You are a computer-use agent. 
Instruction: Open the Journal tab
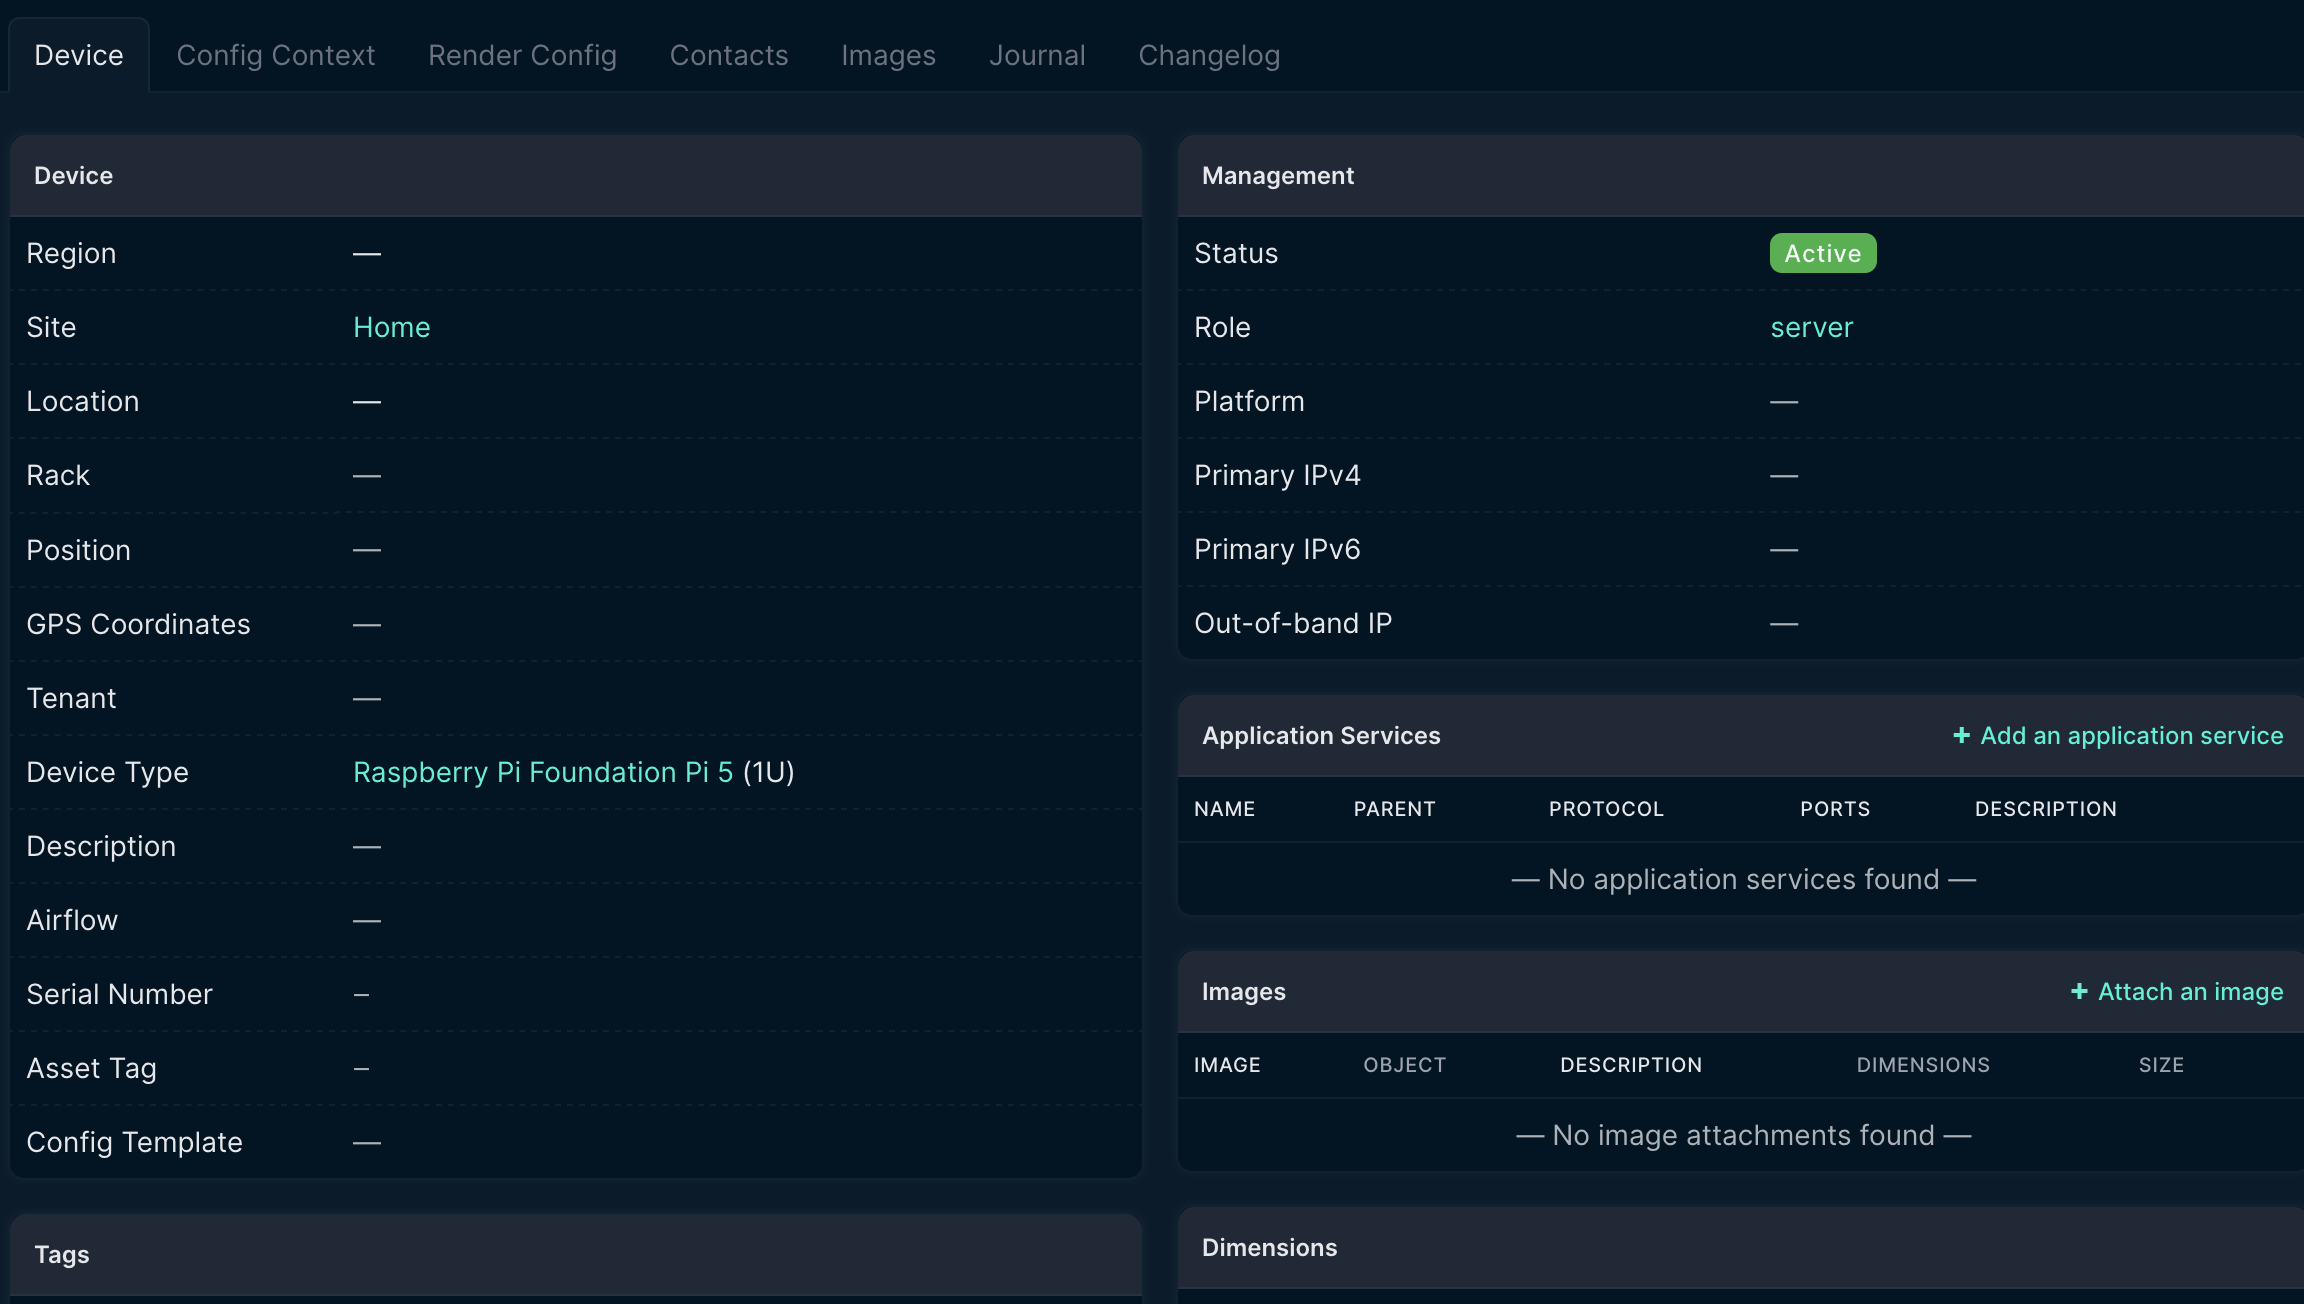pos(1036,55)
